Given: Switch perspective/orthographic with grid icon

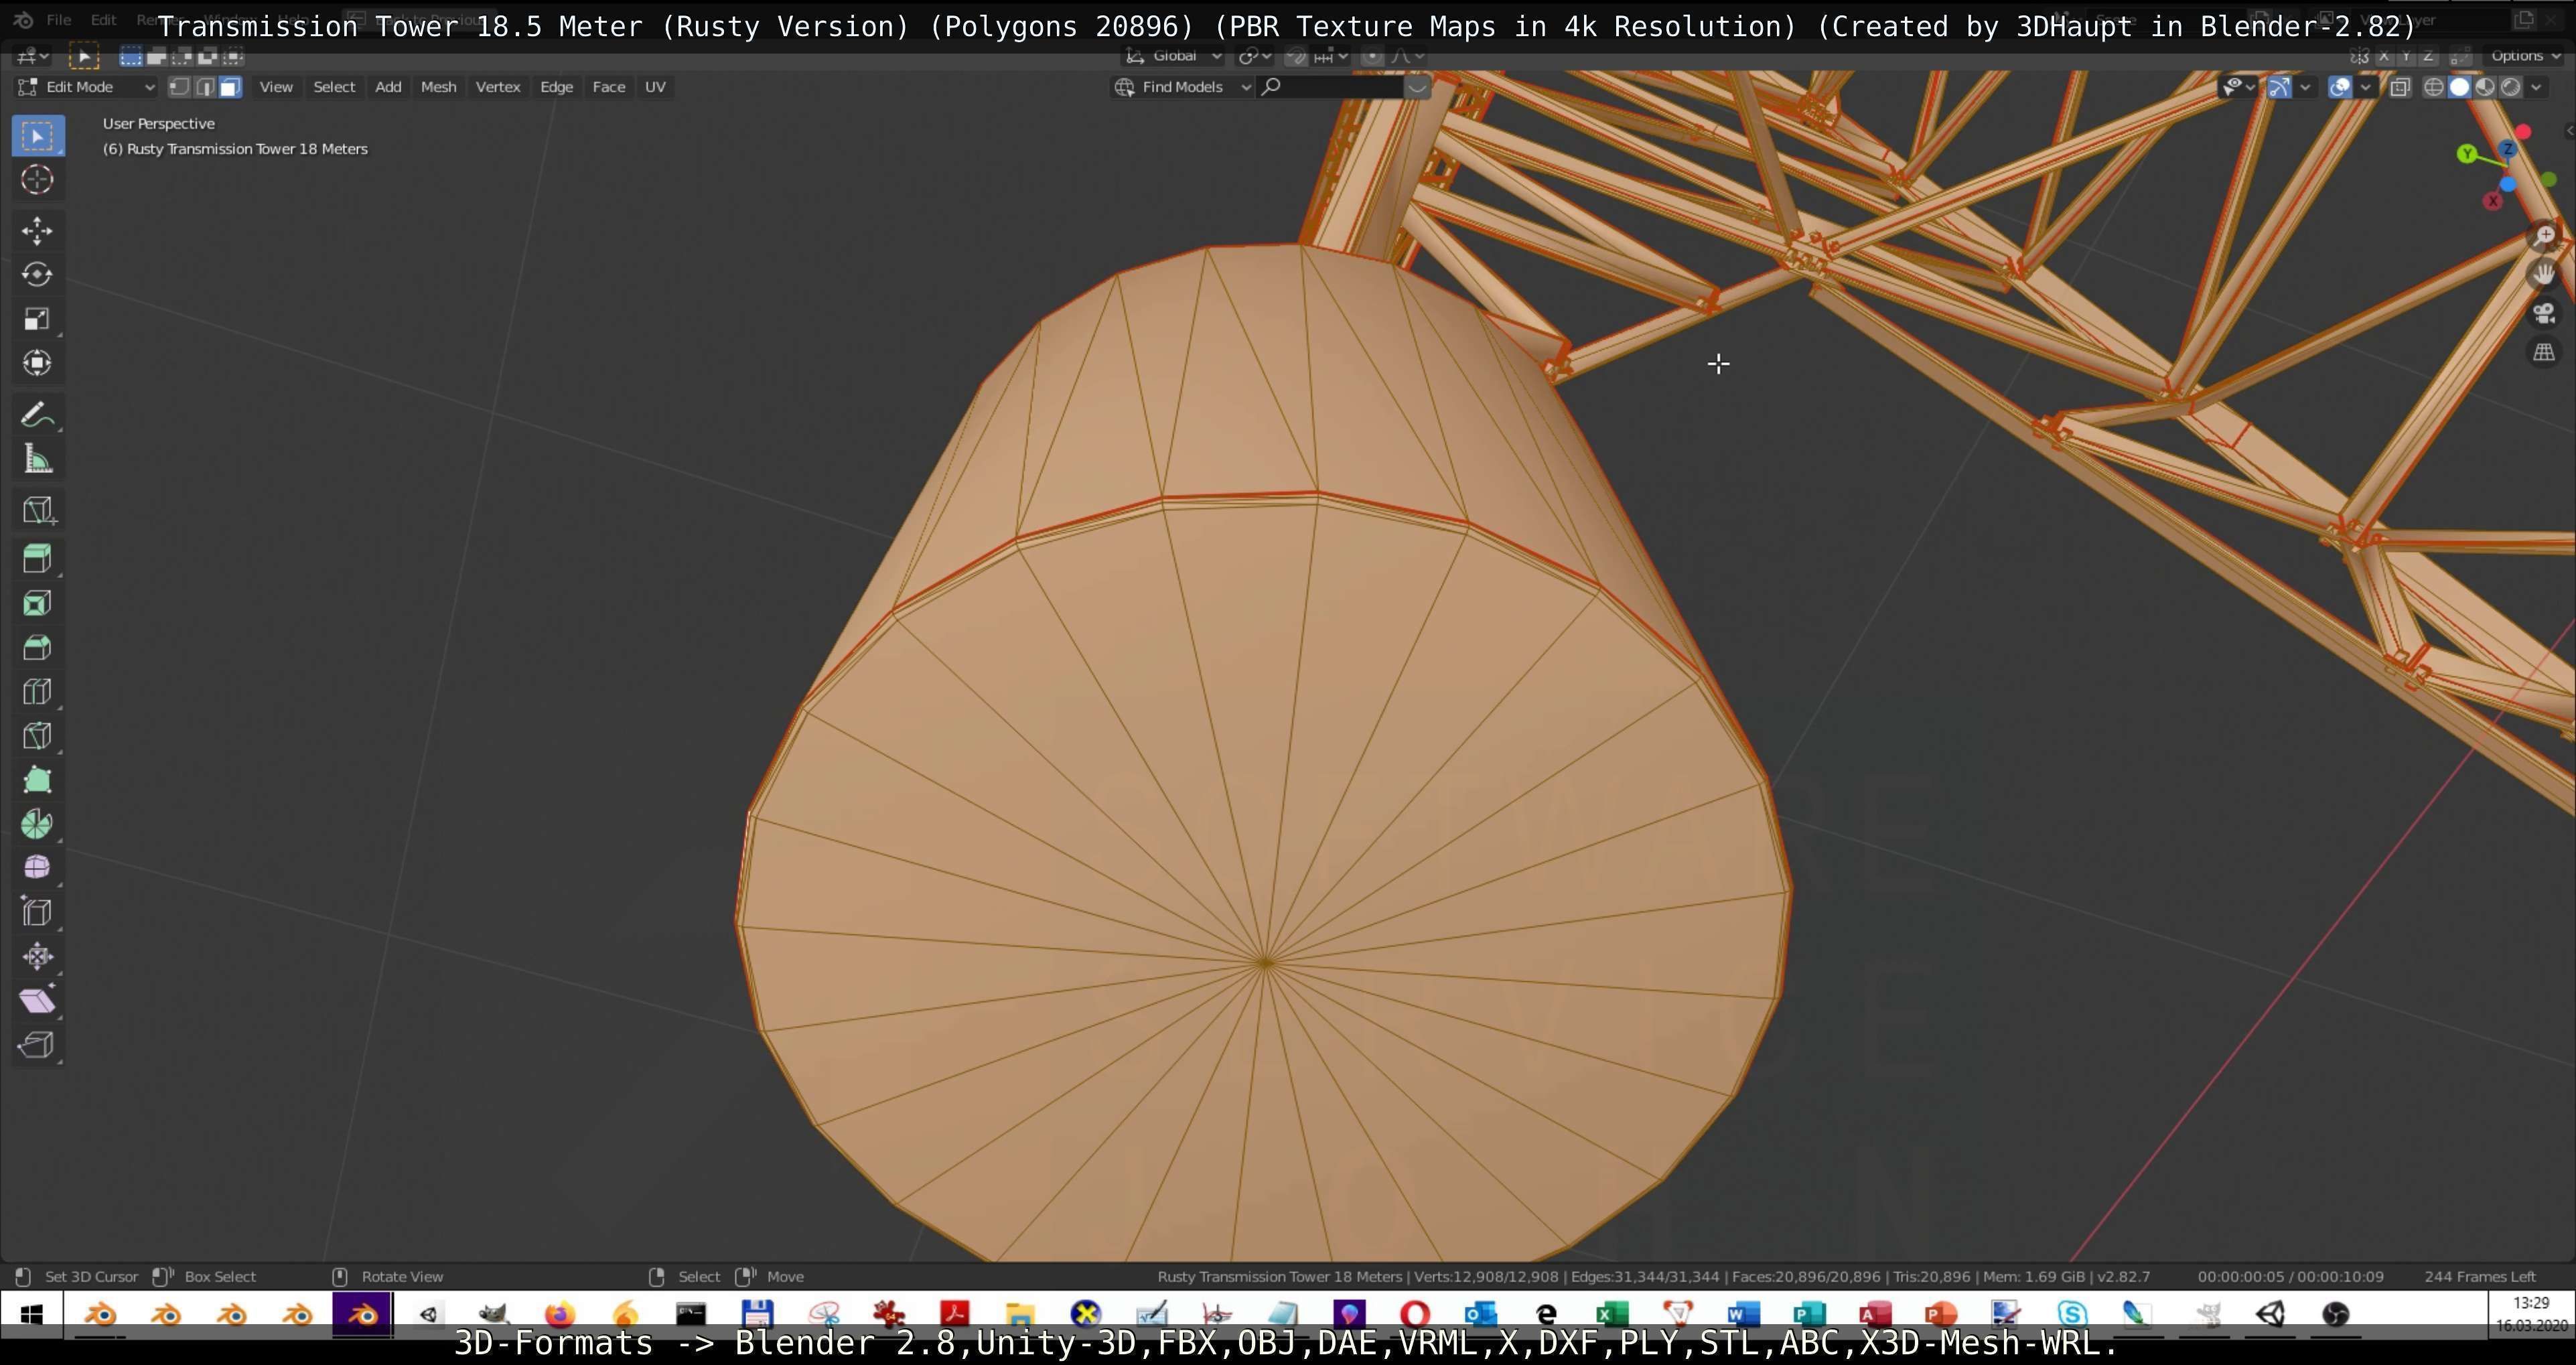Looking at the screenshot, I should click(2545, 353).
